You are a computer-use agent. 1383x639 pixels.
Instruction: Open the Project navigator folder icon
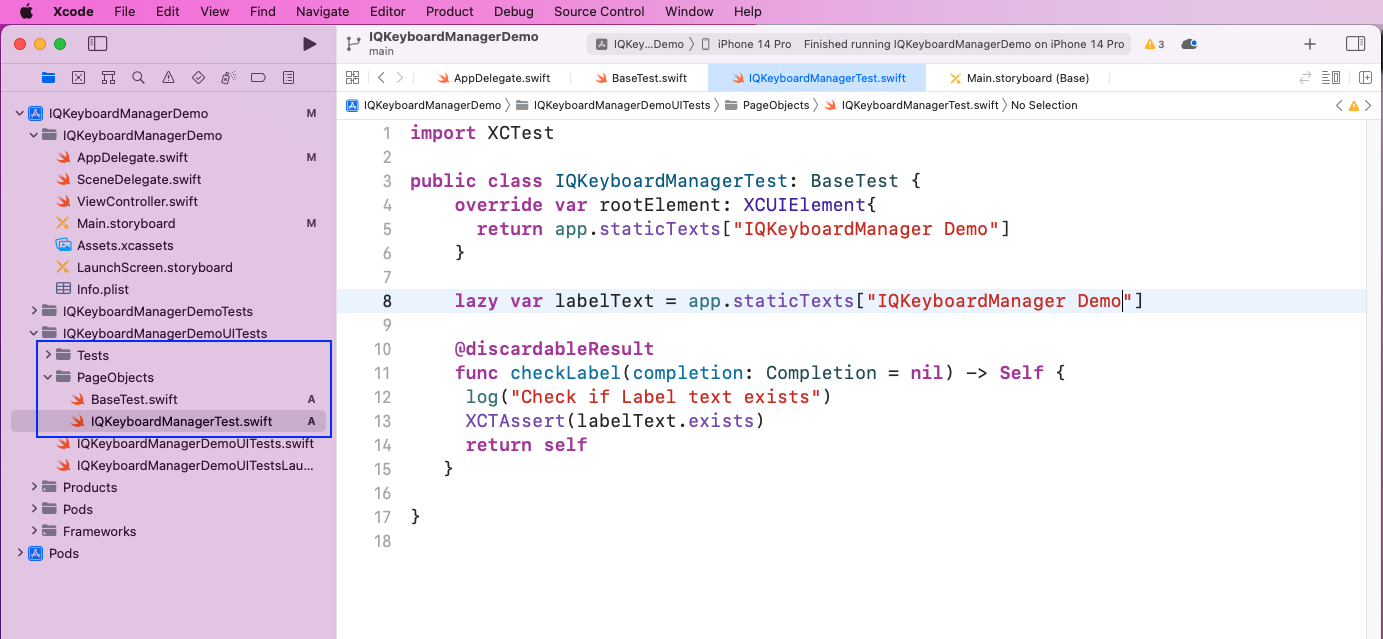48,77
